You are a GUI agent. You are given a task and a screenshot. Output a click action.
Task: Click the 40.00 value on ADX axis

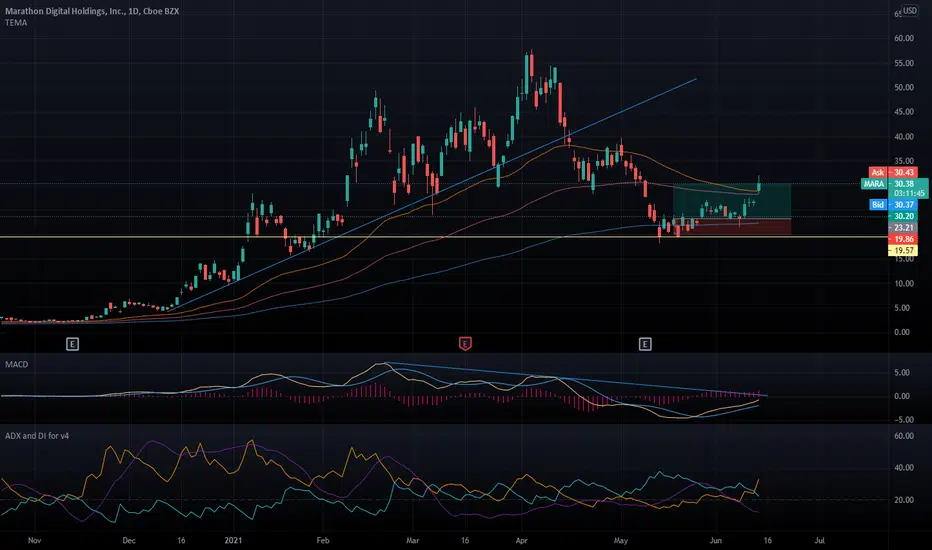(x=904, y=468)
